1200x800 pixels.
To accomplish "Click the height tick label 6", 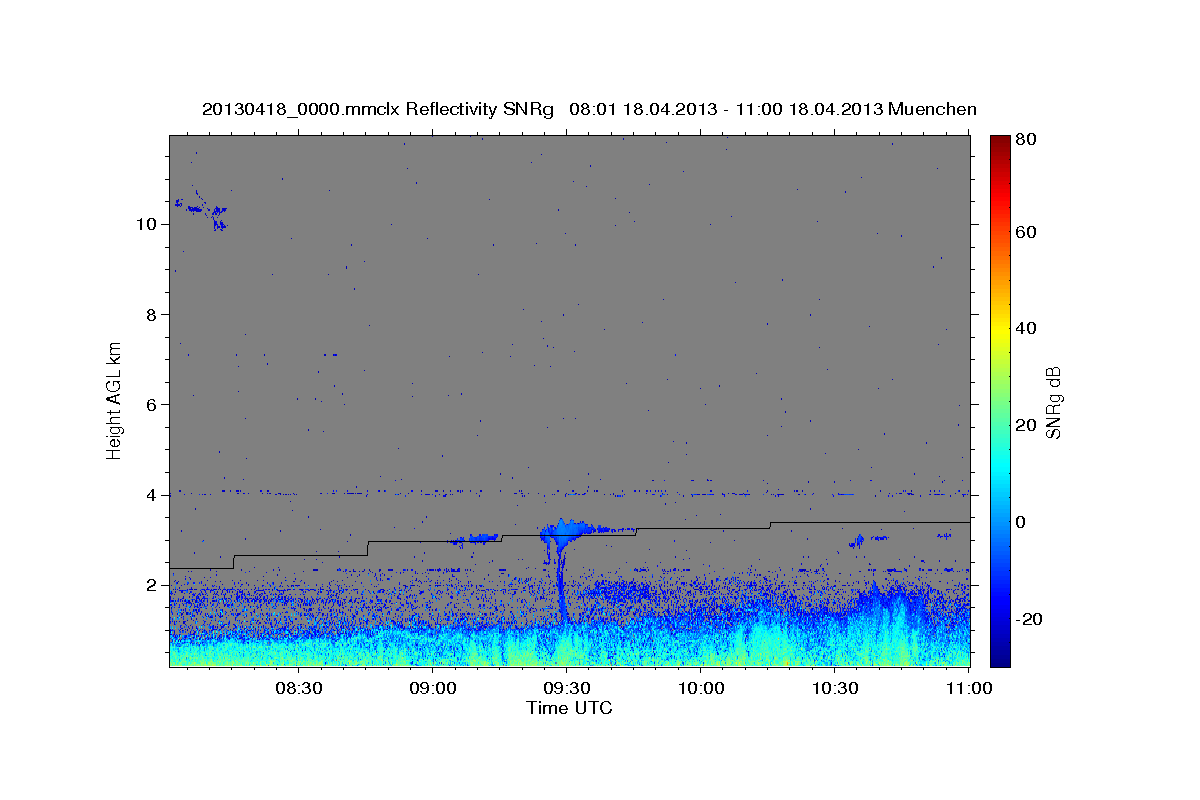I will pos(151,404).
